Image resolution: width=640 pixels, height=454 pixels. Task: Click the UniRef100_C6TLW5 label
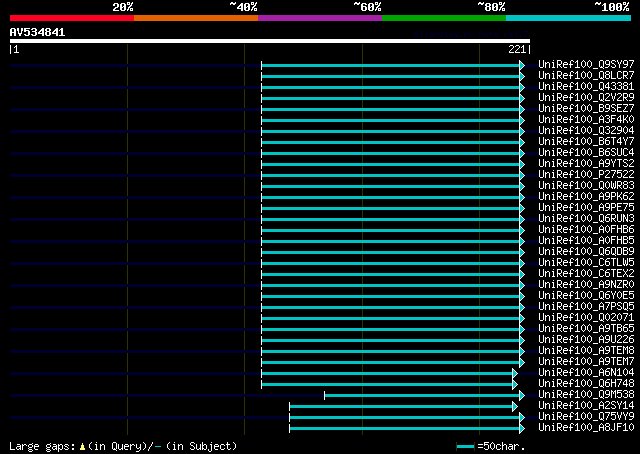coord(586,263)
